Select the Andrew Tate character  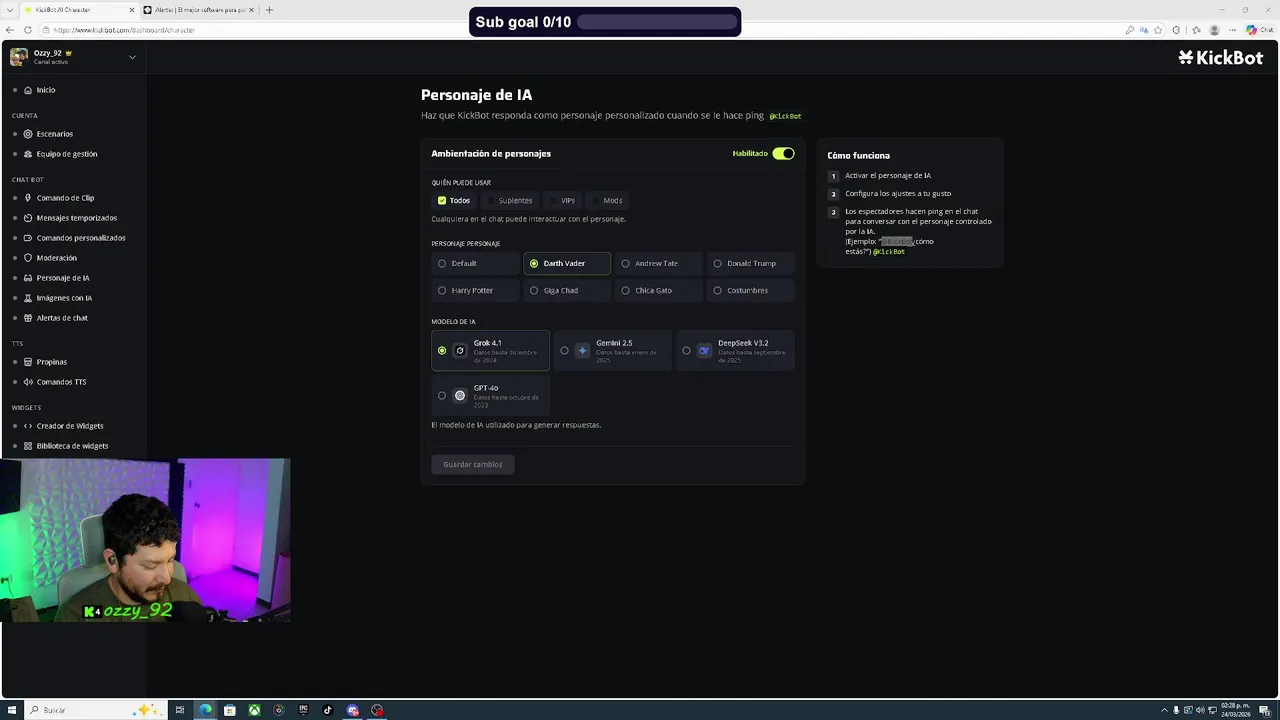click(659, 263)
